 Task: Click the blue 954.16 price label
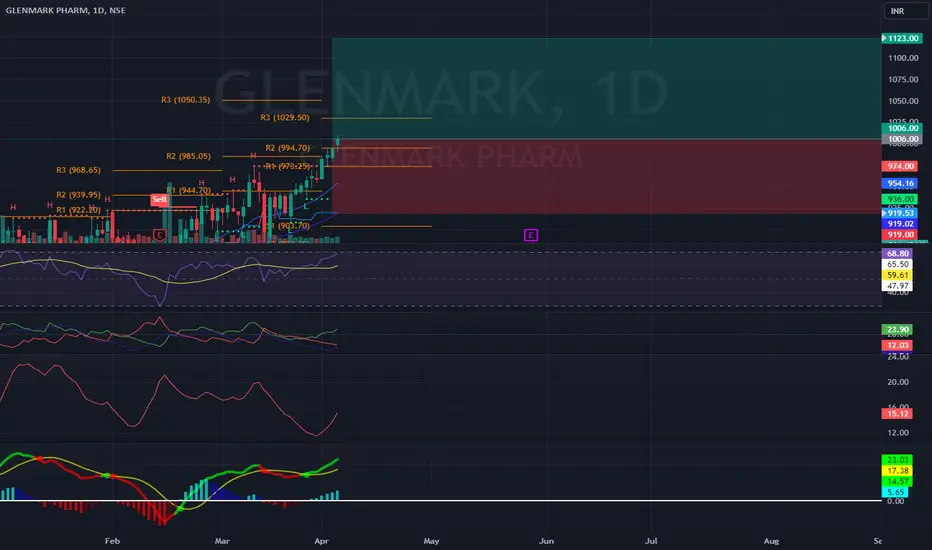point(899,183)
